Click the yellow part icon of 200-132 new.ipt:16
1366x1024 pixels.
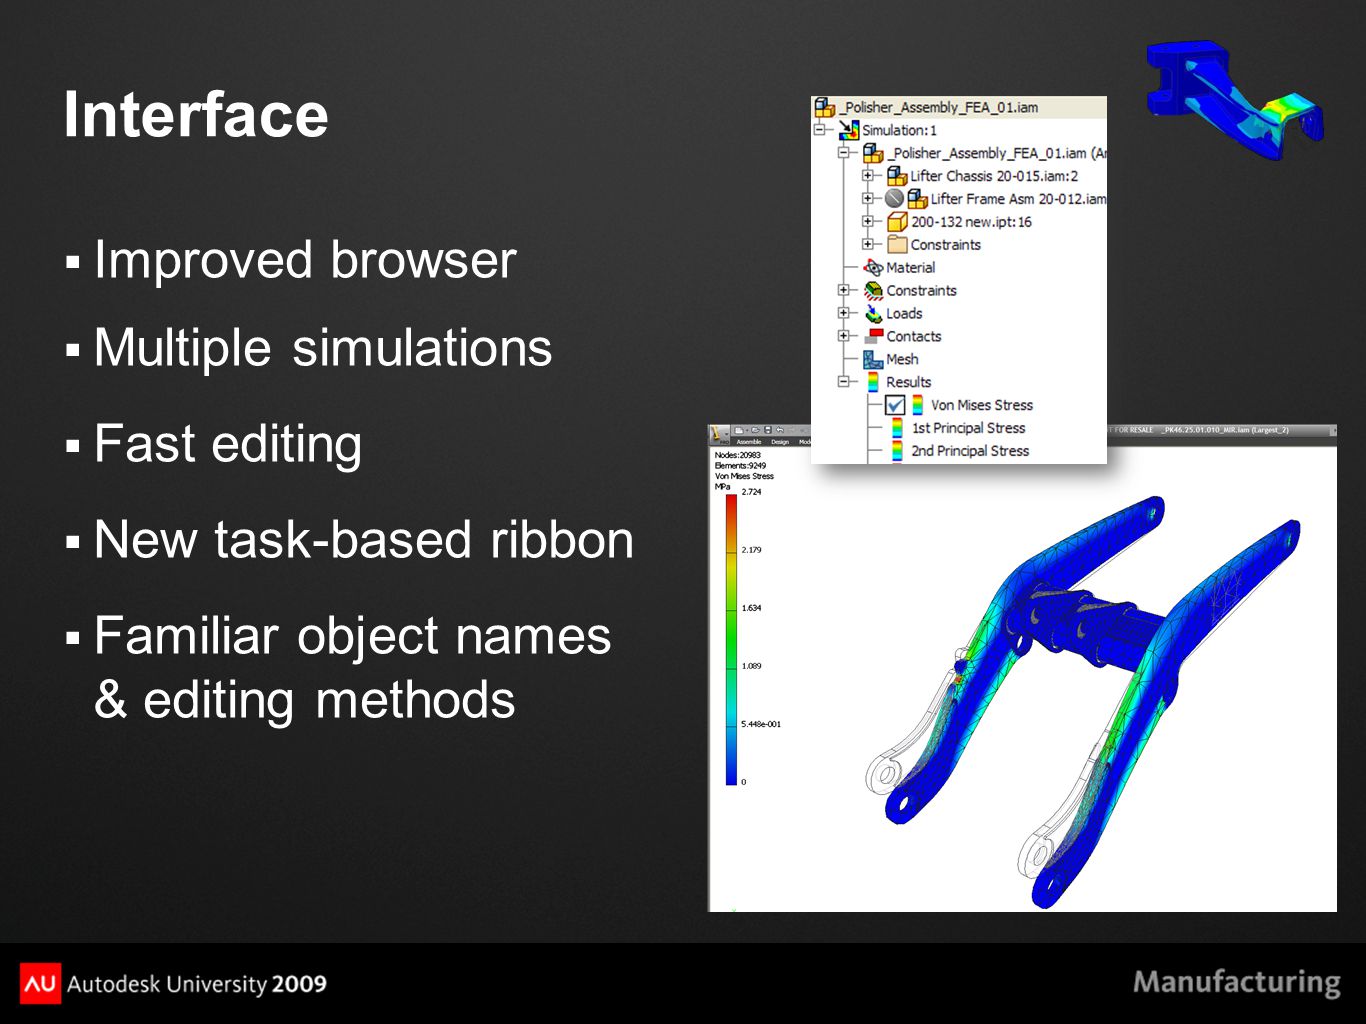coord(897,222)
